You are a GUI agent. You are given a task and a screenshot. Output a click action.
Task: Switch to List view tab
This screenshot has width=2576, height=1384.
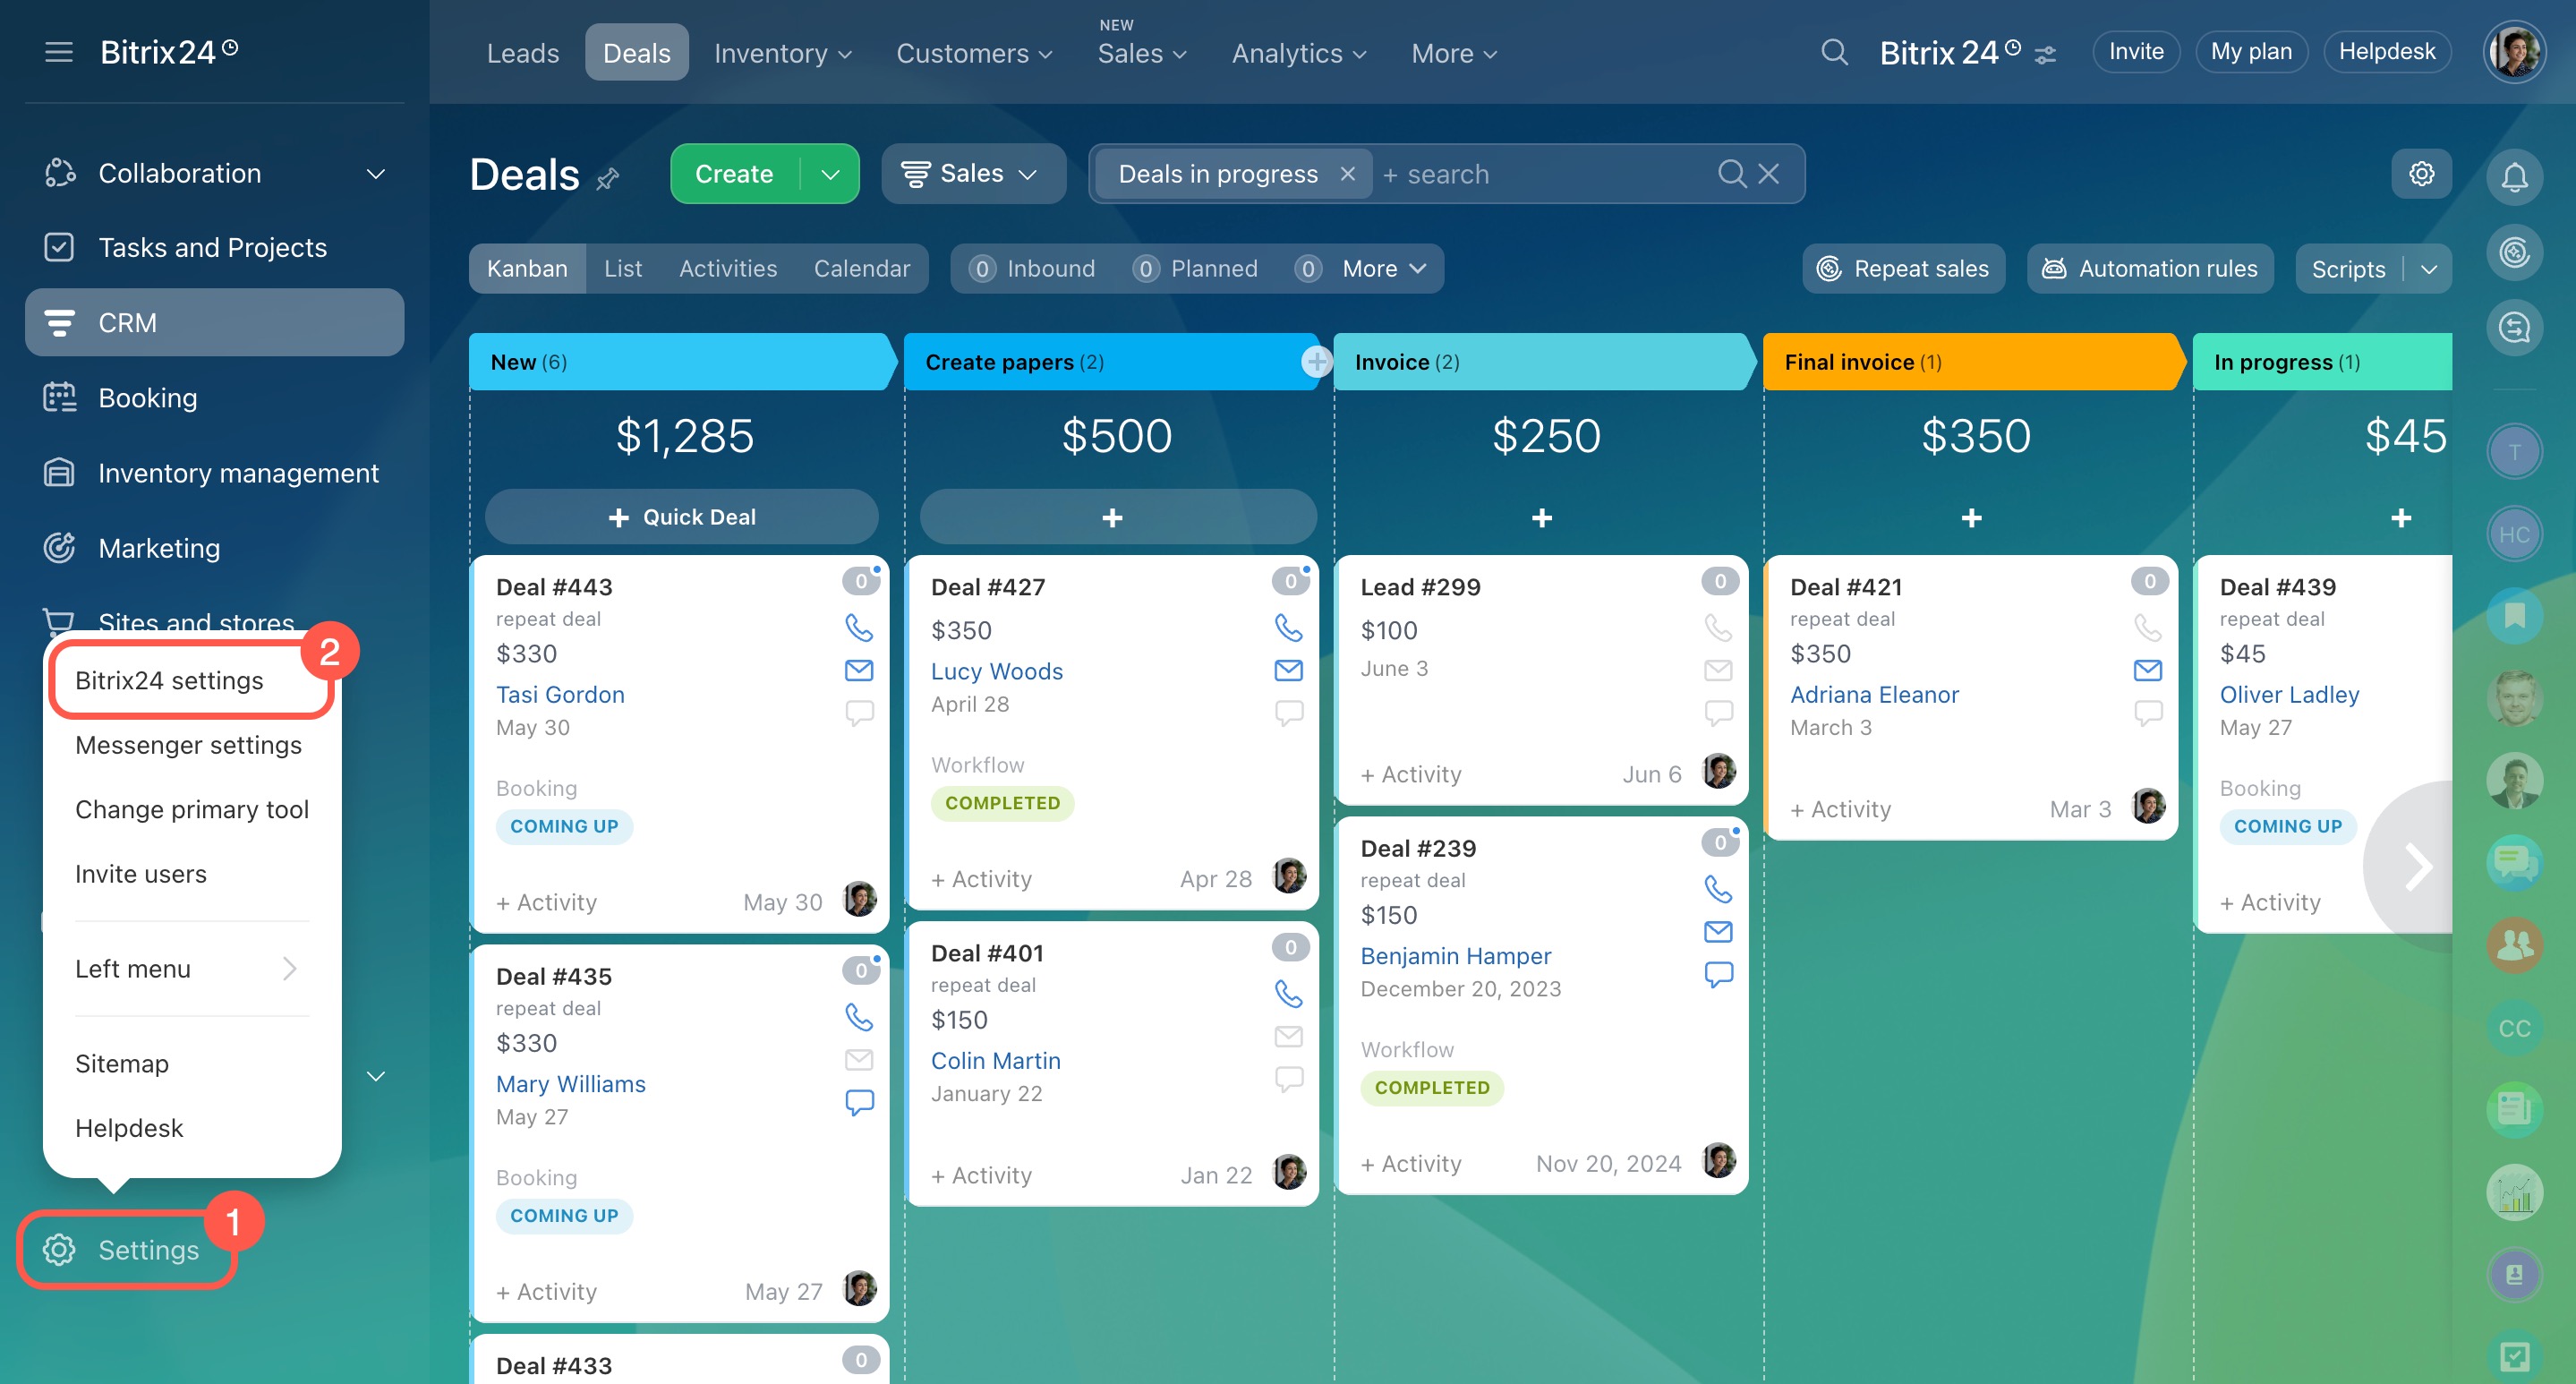coord(622,269)
